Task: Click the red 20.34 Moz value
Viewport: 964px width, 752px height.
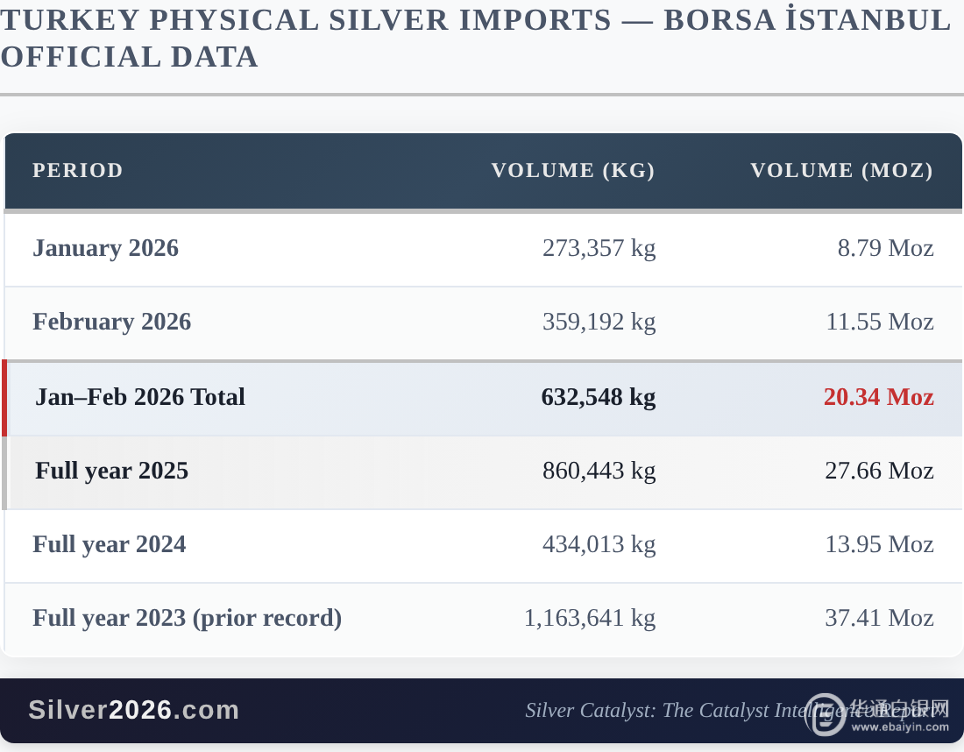Action: [878, 397]
